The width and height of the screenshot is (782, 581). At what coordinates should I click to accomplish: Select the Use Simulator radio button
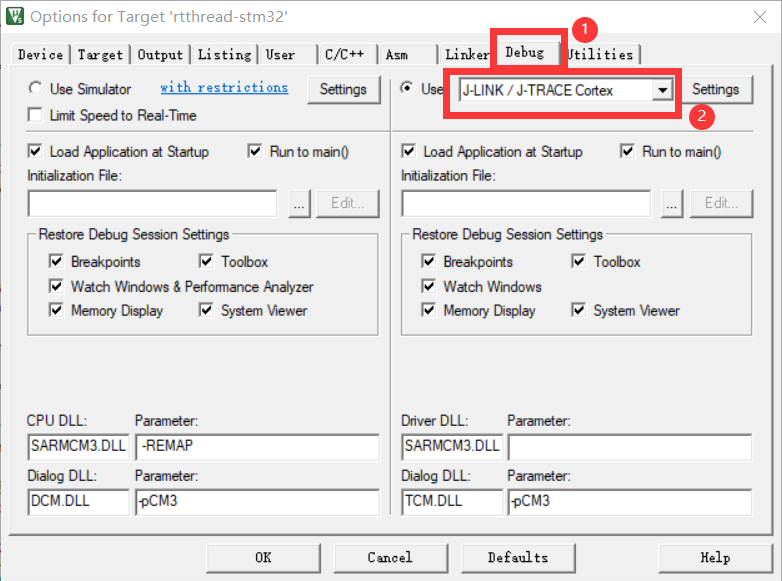click(x=35, y=88)
